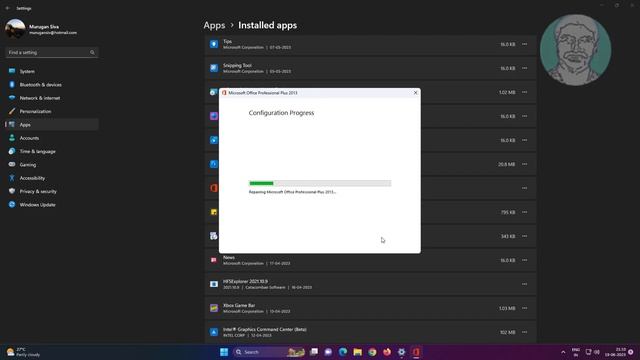Click the Tips app icon
640x360 pixels.
click(x=214, y=44)
